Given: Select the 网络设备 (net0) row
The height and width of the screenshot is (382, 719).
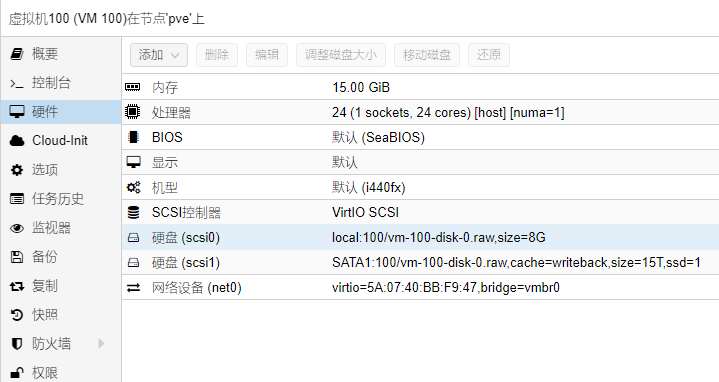Looking at the screenshot, I should pos(420,288).
